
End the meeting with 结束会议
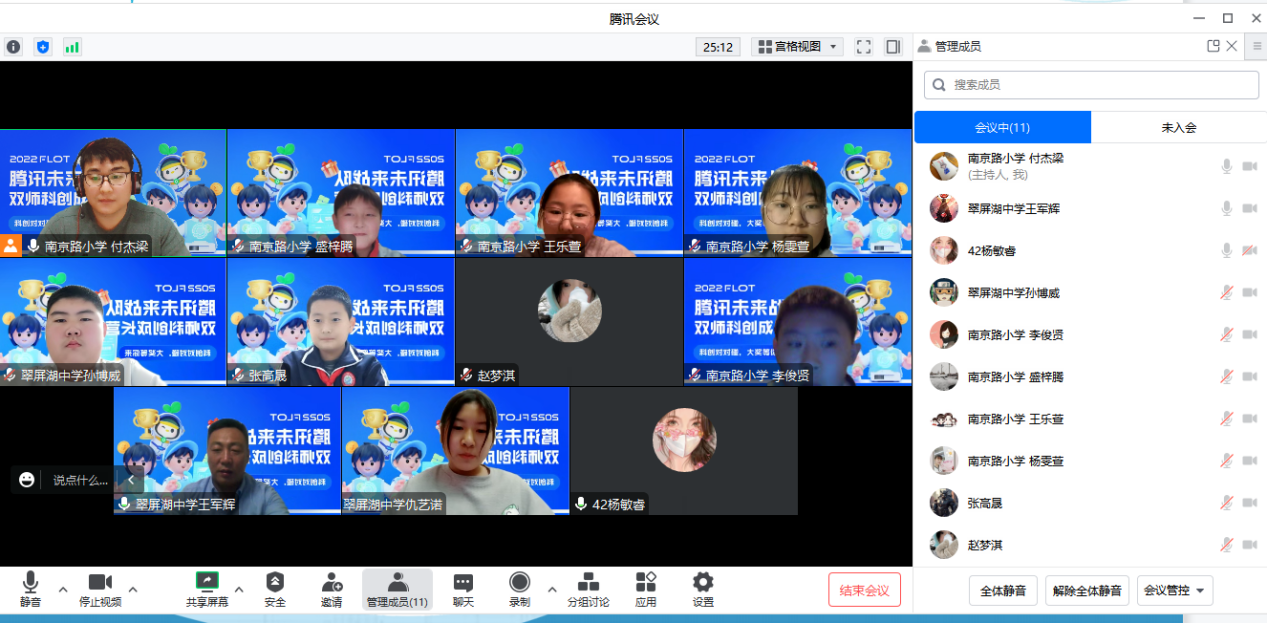tap(864, 590)
